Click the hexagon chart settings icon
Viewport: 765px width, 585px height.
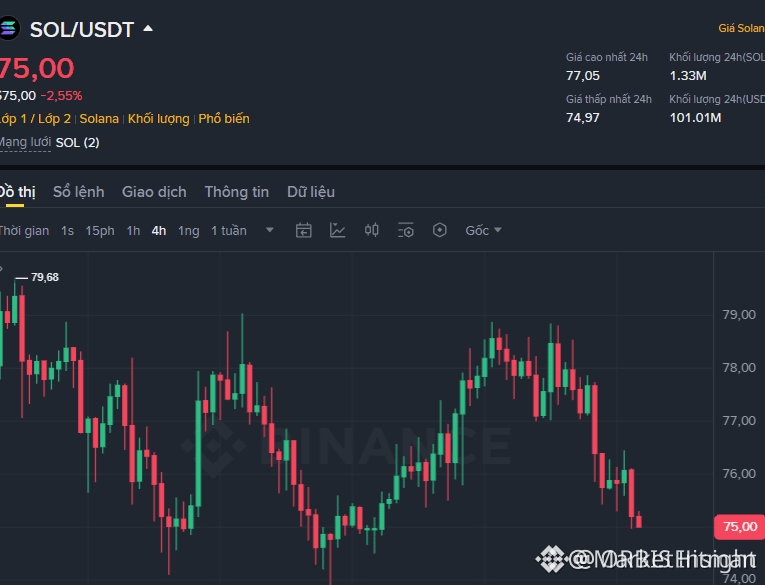pos(440,230)
